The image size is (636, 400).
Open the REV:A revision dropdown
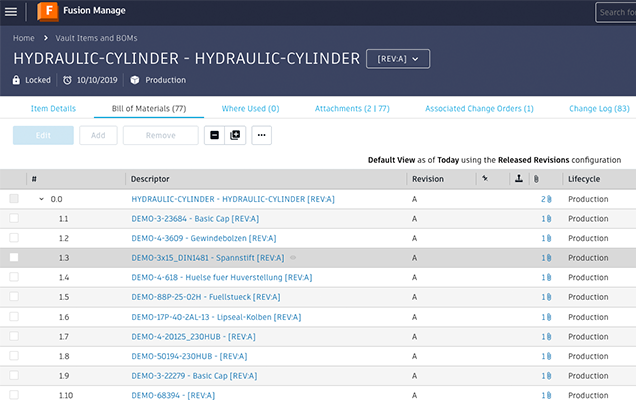(398, 59)
